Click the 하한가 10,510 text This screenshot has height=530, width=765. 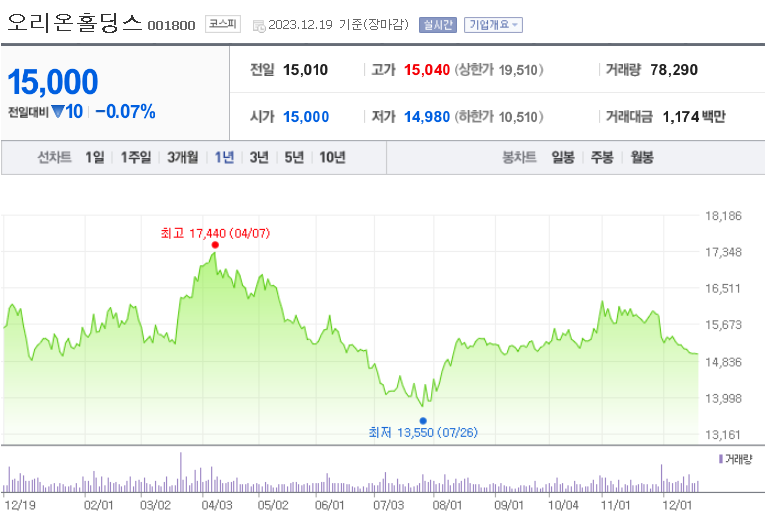click(x=499, y=117)
